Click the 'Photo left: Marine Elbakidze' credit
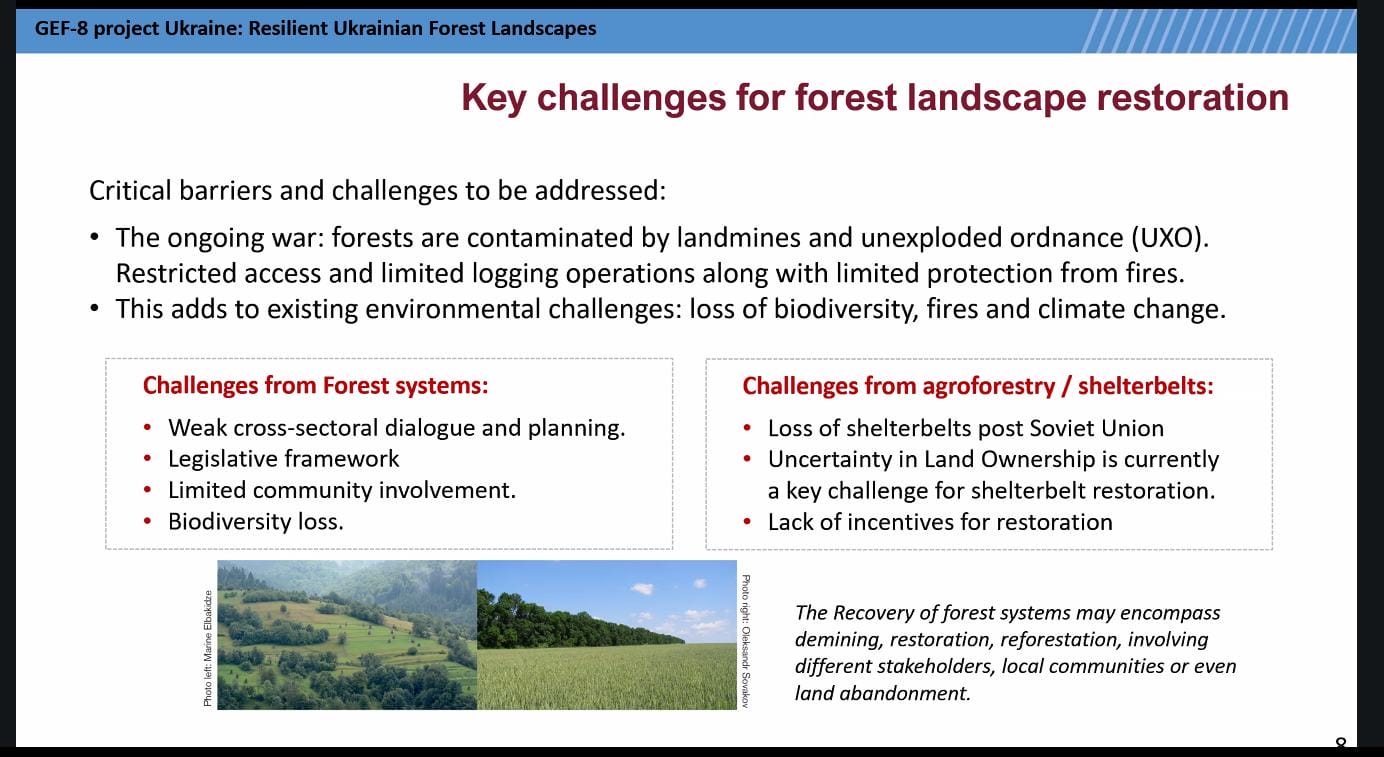 point(208,648)
